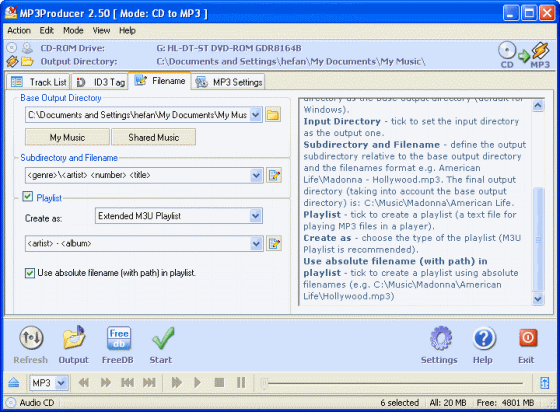The image size is (560, 412).
Task: Pause playback
Action: 241,383
